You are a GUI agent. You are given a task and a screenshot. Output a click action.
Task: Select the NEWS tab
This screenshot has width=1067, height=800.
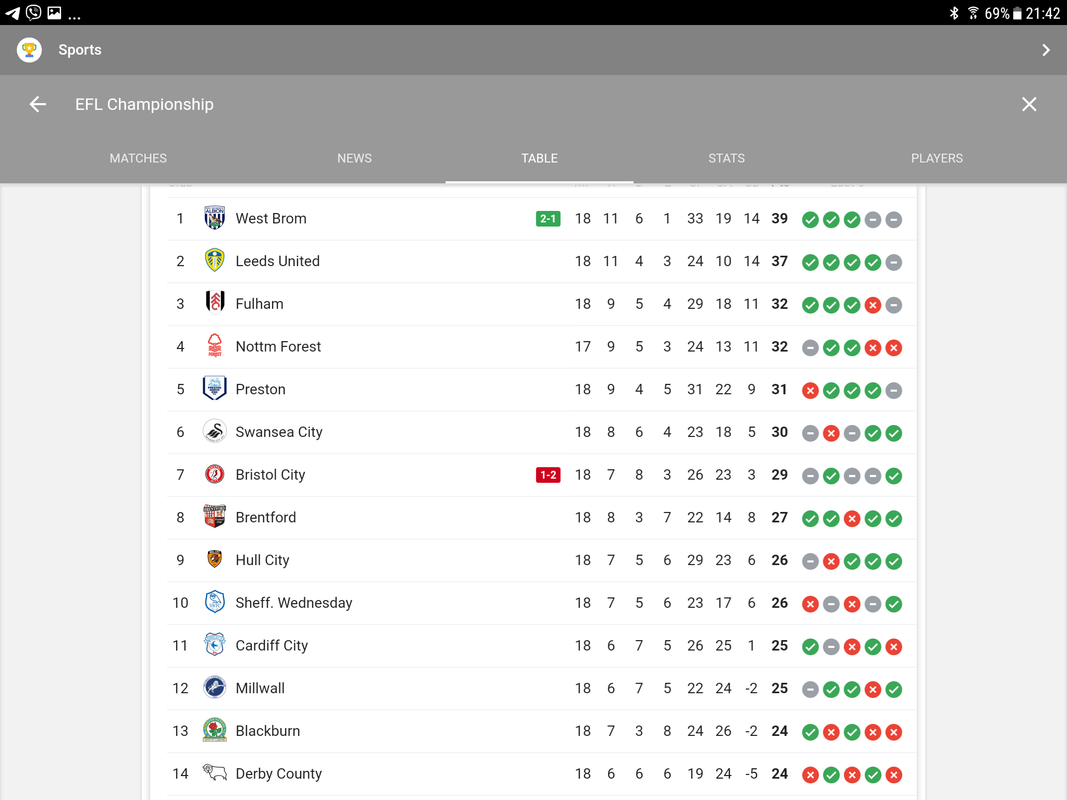coord(355,158)
